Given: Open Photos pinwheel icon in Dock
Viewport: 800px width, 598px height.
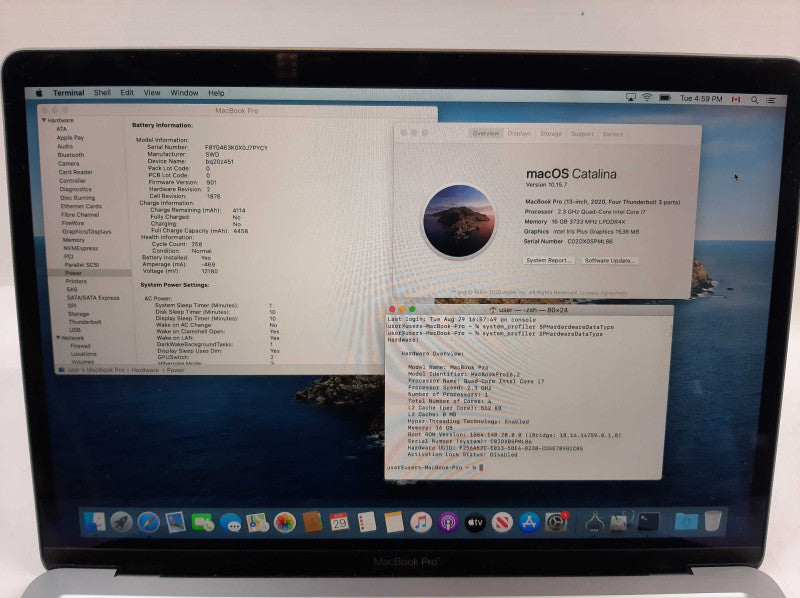Looking at the screenshot, I should tap(285, 523).
